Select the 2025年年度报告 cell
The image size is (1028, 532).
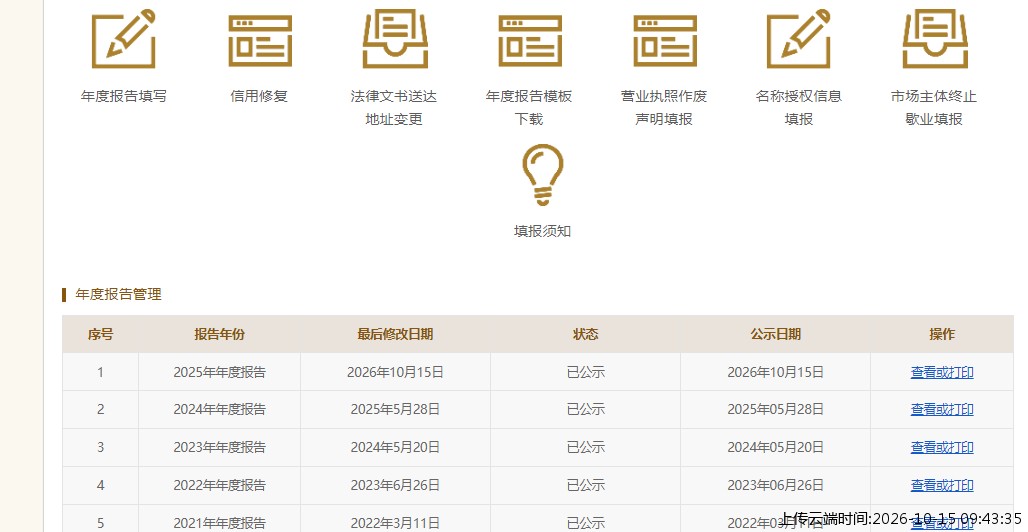coord(220,373)
